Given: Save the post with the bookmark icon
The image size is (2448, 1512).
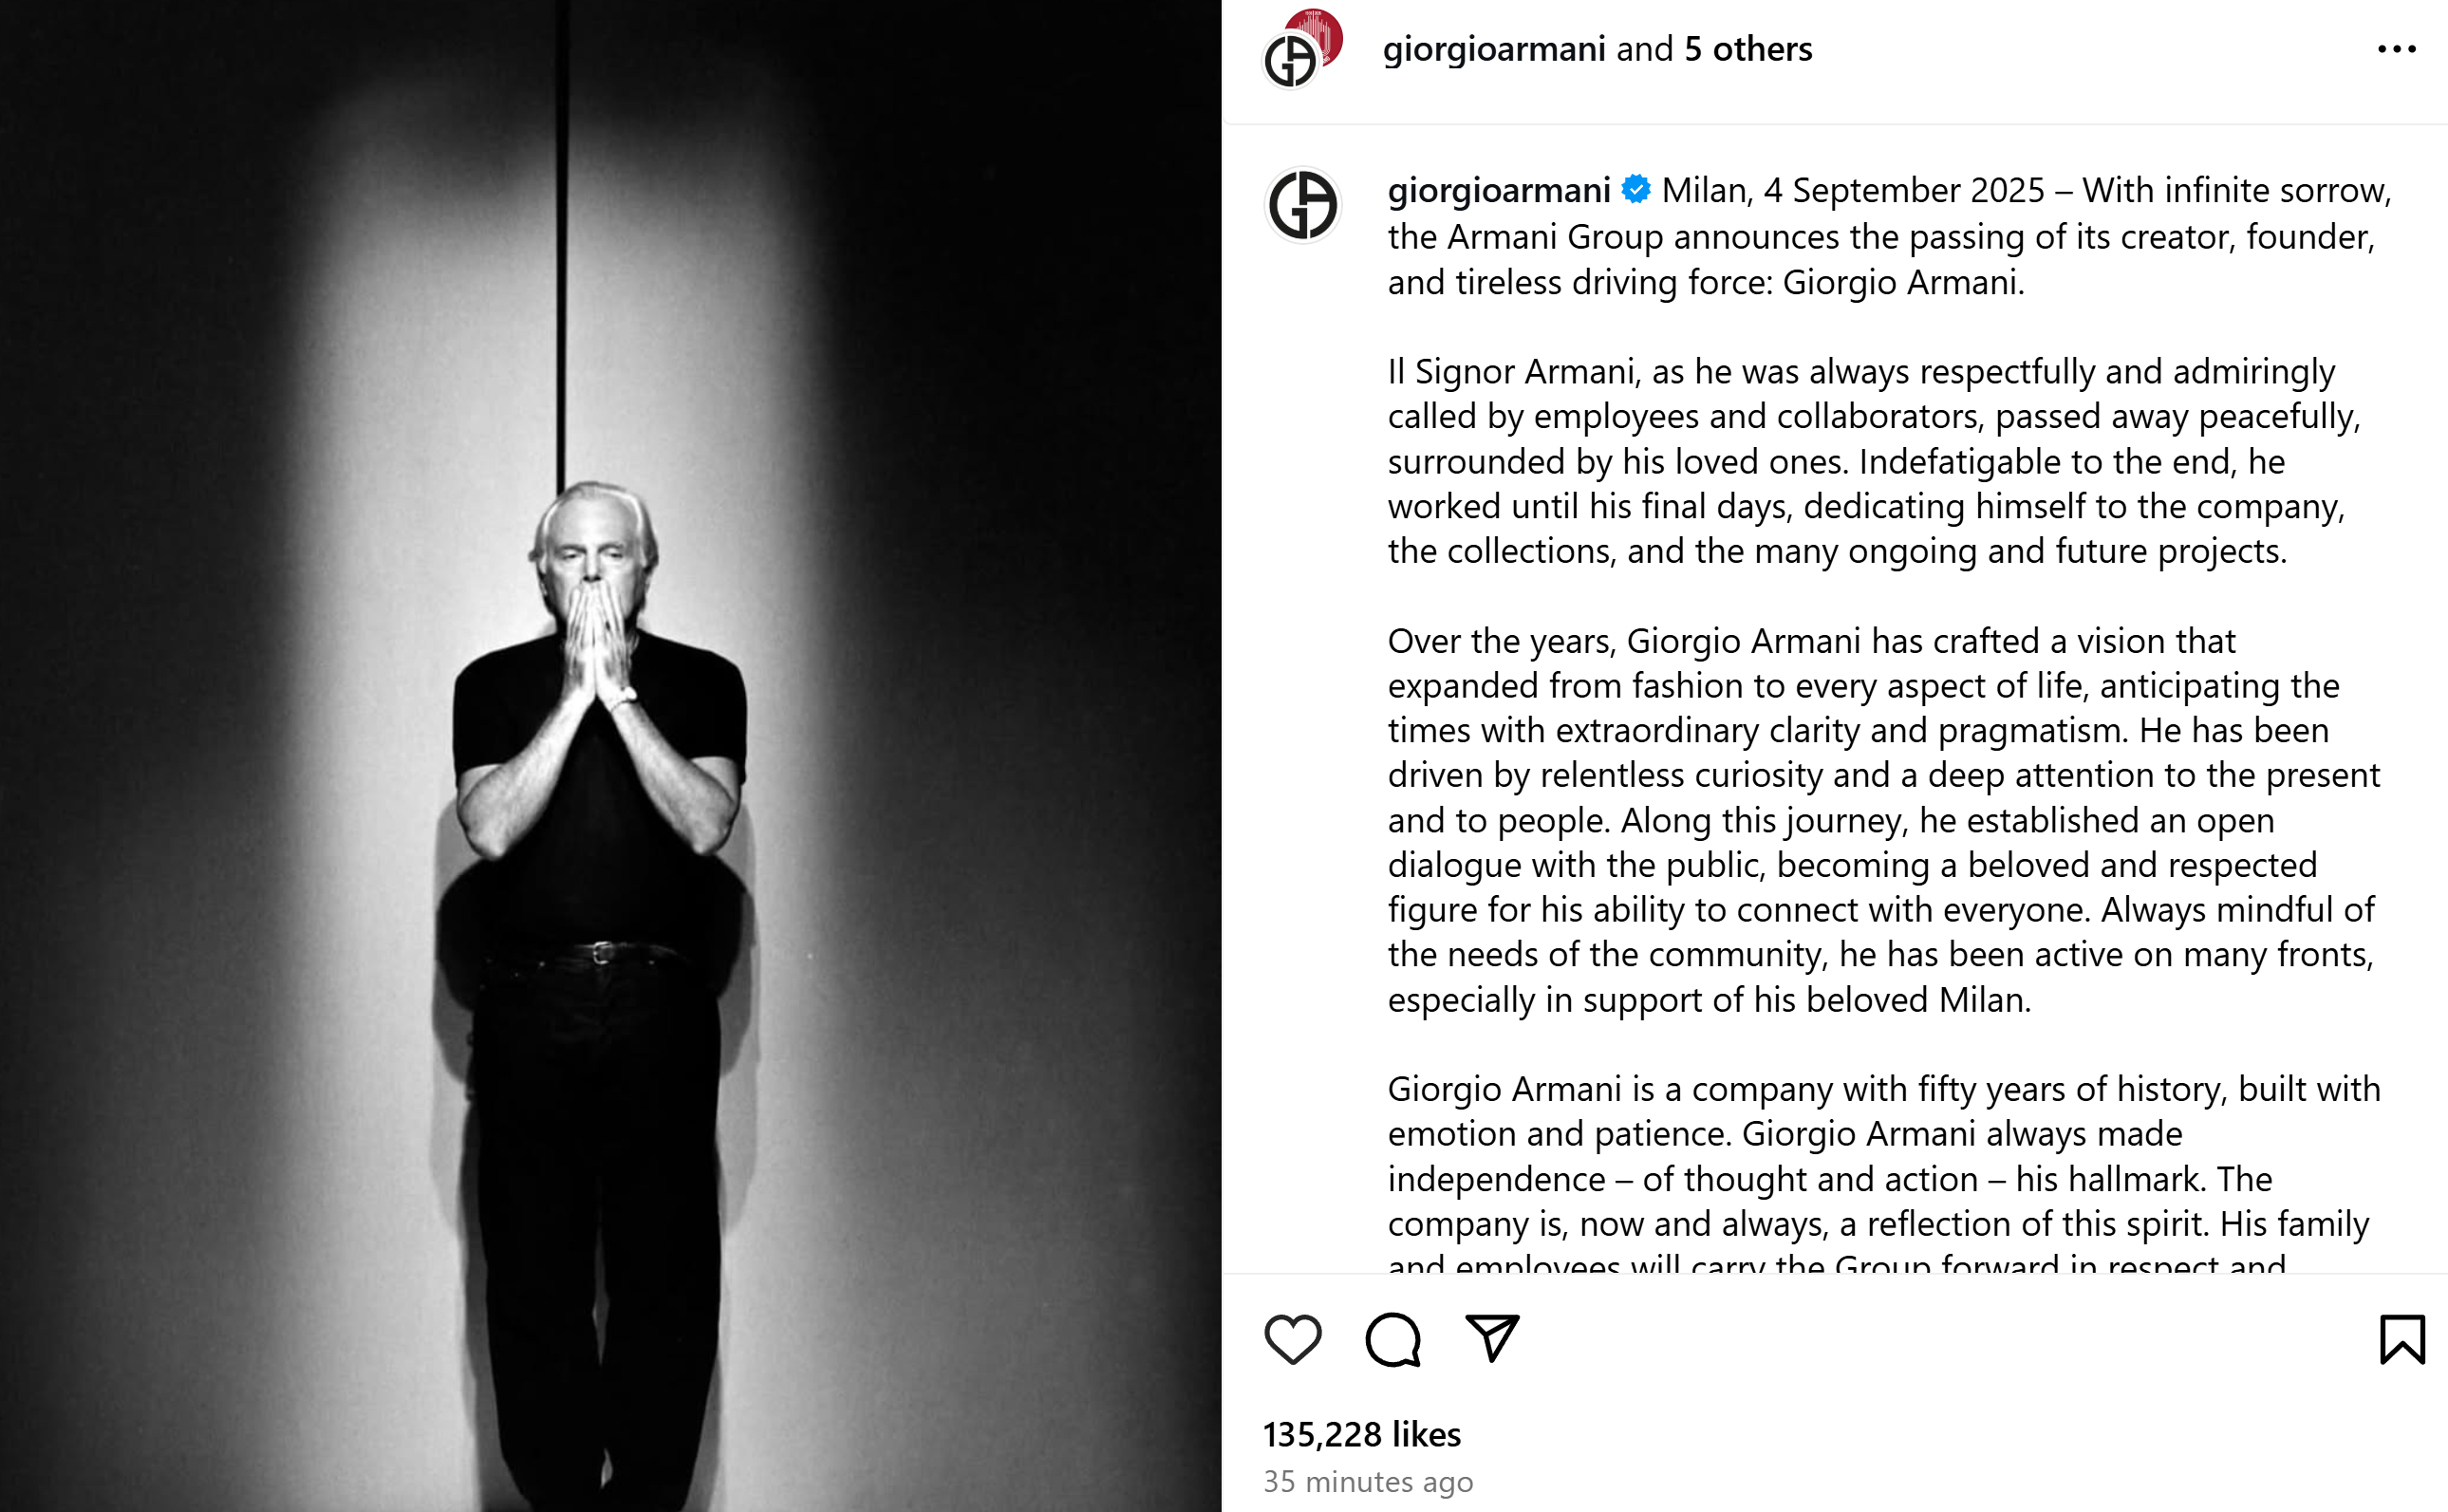Looking at the screenshot, I should point(2402,1339).
